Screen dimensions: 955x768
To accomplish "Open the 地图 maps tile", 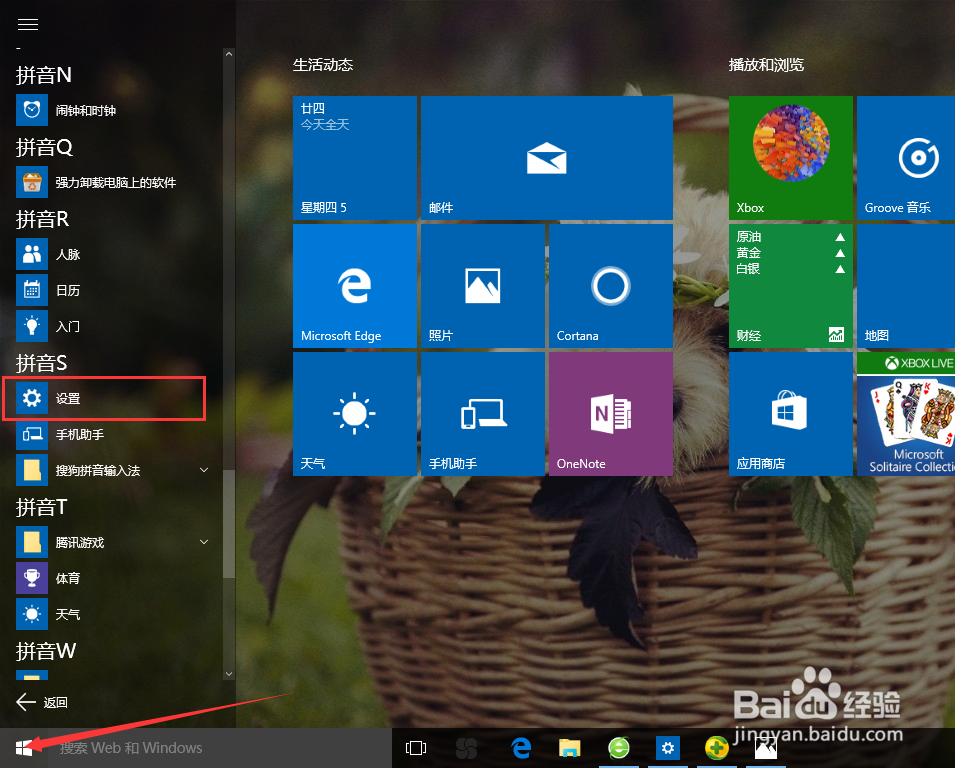I will tap(906, 286).
